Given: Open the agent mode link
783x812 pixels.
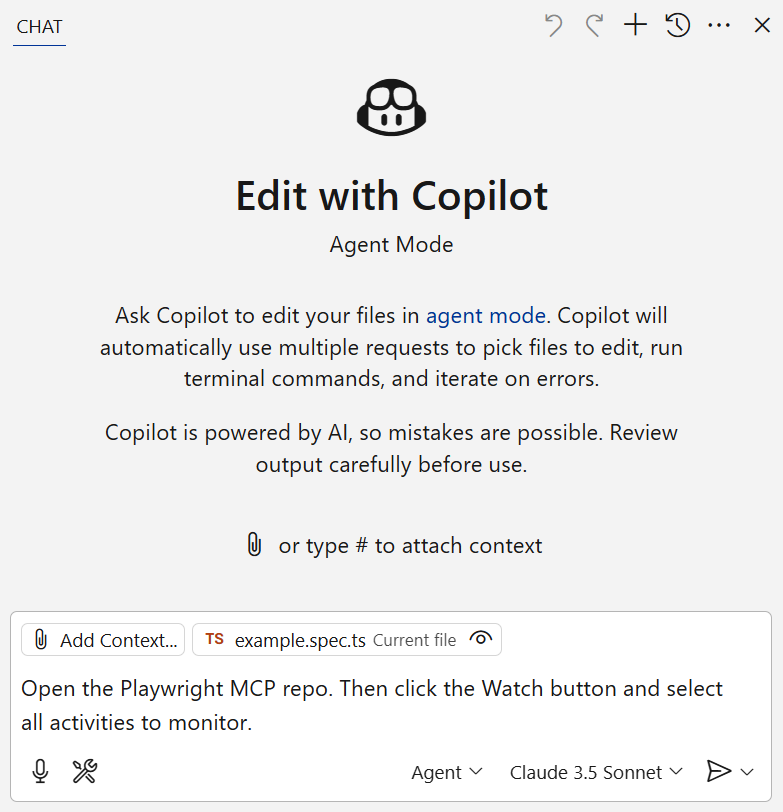Looking at the screenshot, I should coord(486,316).
